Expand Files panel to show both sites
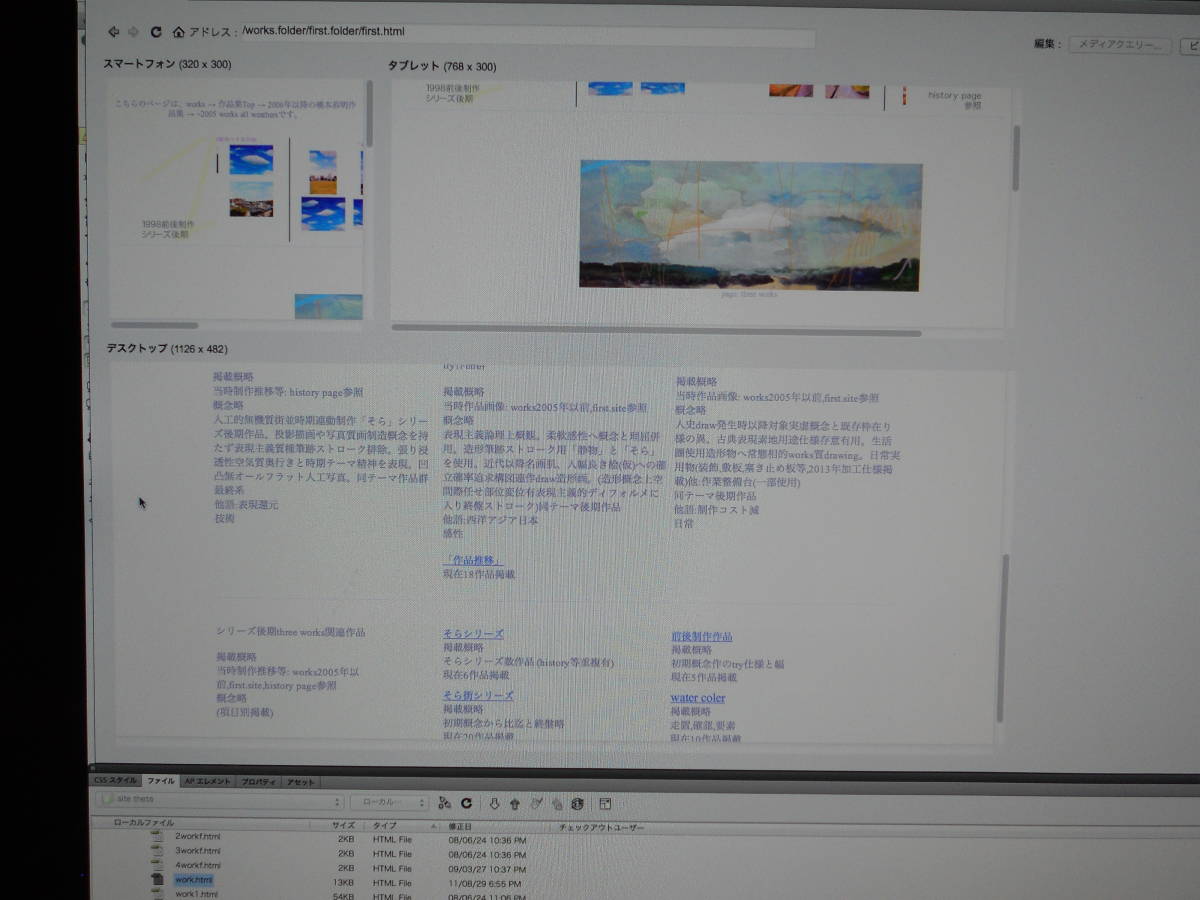 pyautogui.click(x=605, y=803)
